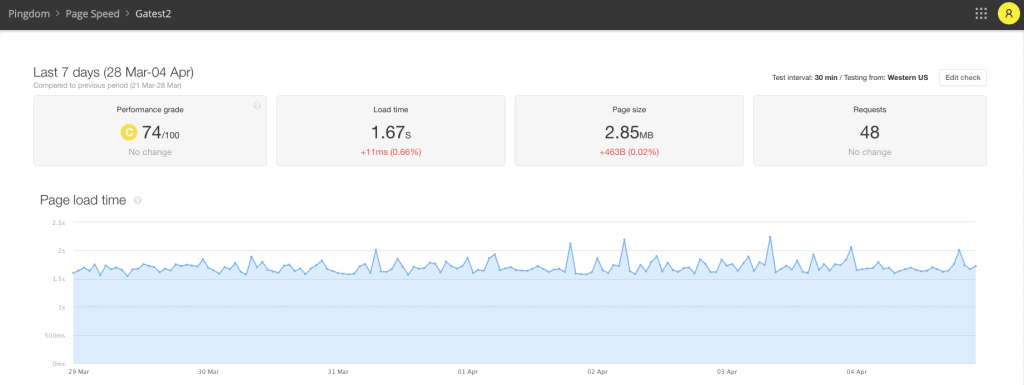Select the 01 Apr axis label
The height and width of the screenshot is (385, 1024).
[467, 372]
